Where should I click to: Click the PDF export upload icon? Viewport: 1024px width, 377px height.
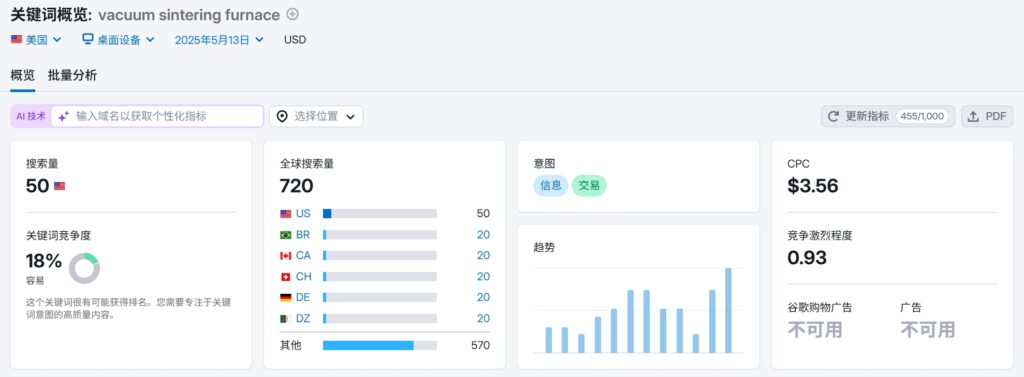pyautogui.click(x=973, y=116)
